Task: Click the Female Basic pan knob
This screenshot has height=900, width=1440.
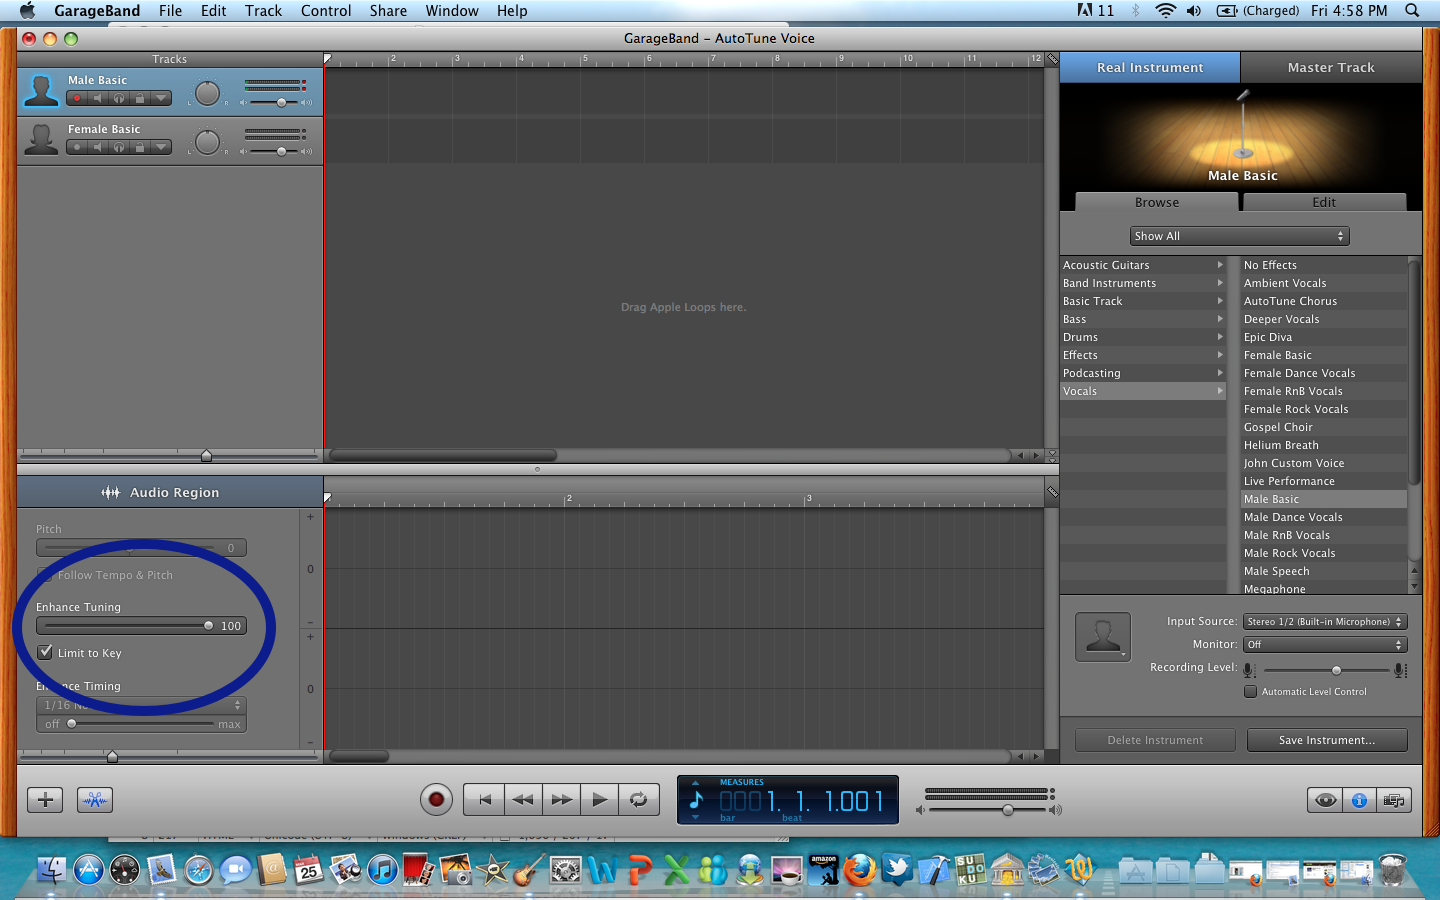Action: (x=207, y=142)
